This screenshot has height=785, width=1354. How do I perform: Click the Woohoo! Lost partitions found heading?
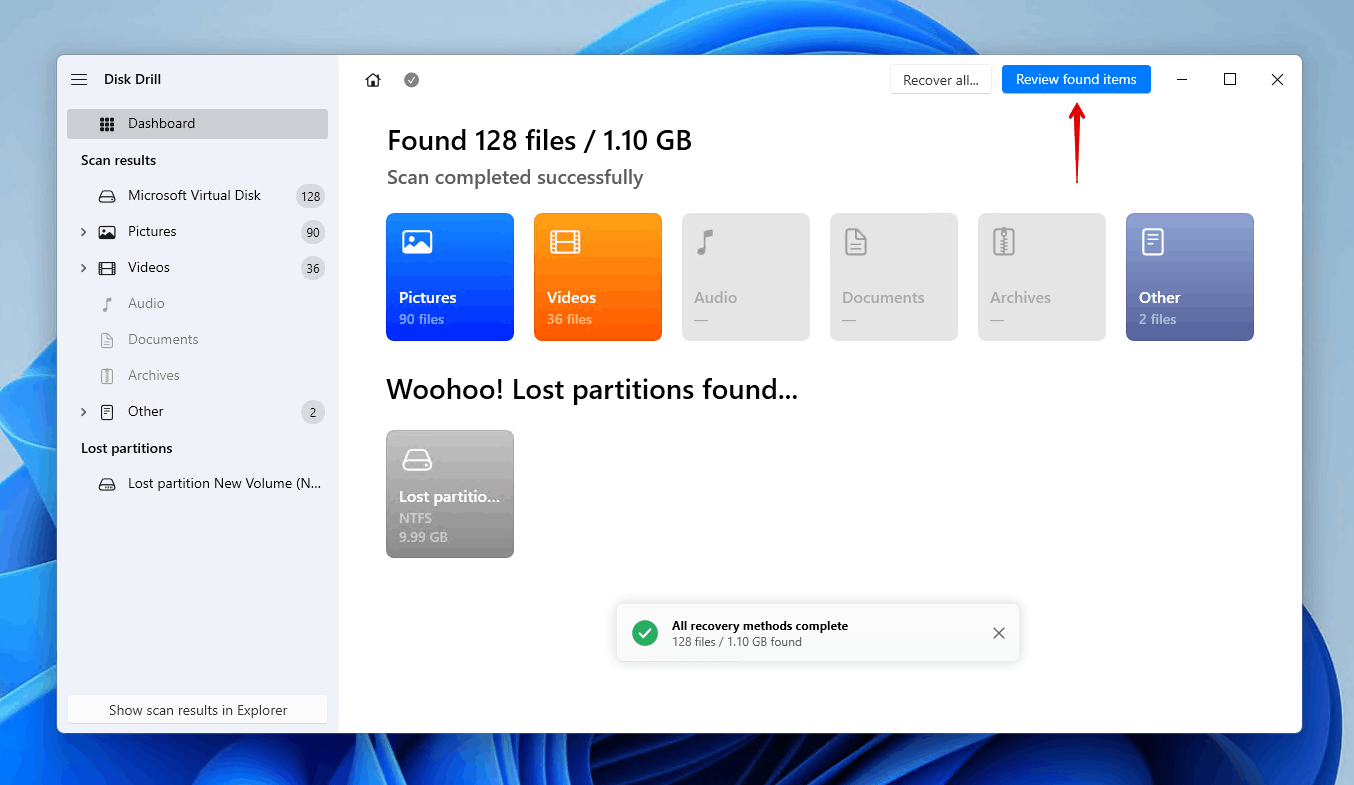pos(592,389)
